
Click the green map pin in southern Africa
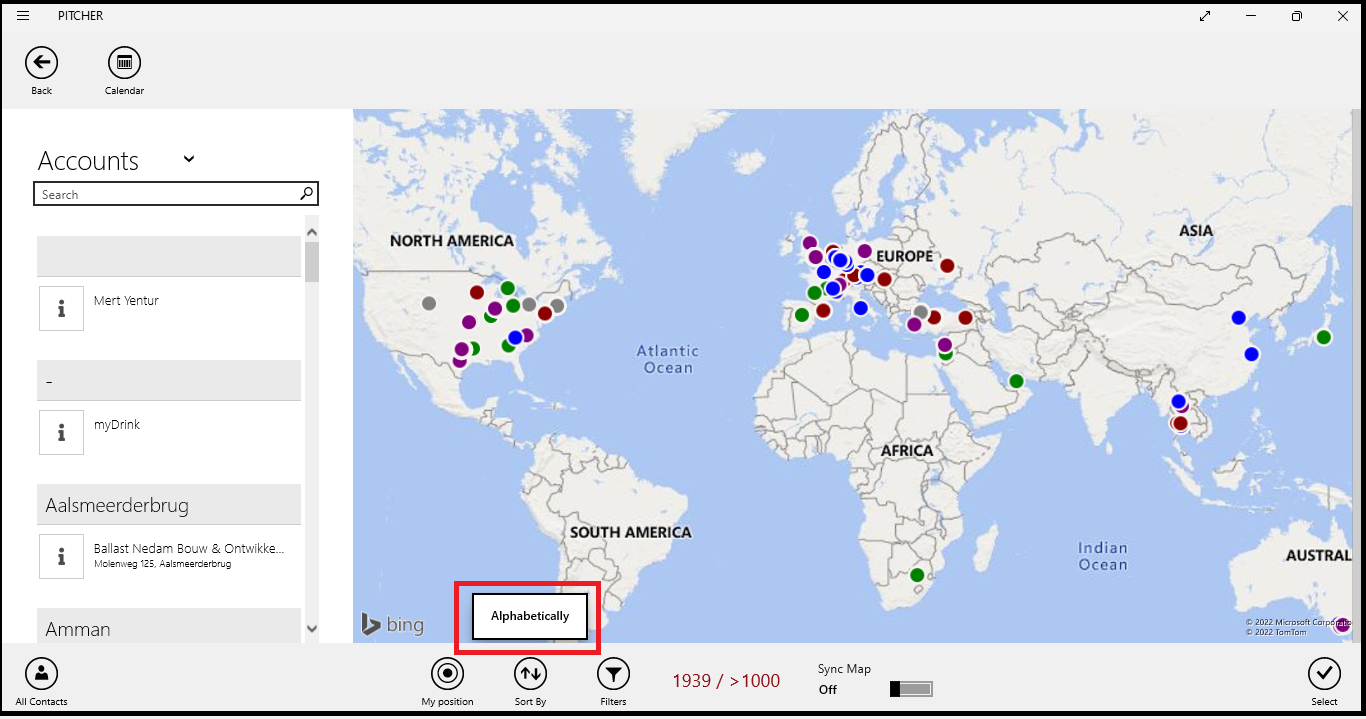(x=916, y=575)
